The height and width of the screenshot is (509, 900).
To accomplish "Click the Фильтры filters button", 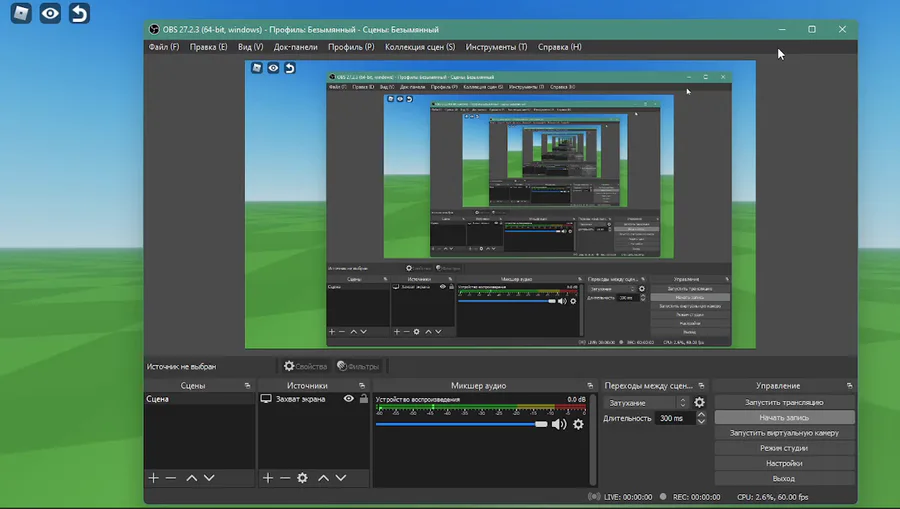I will coord(358,366).
